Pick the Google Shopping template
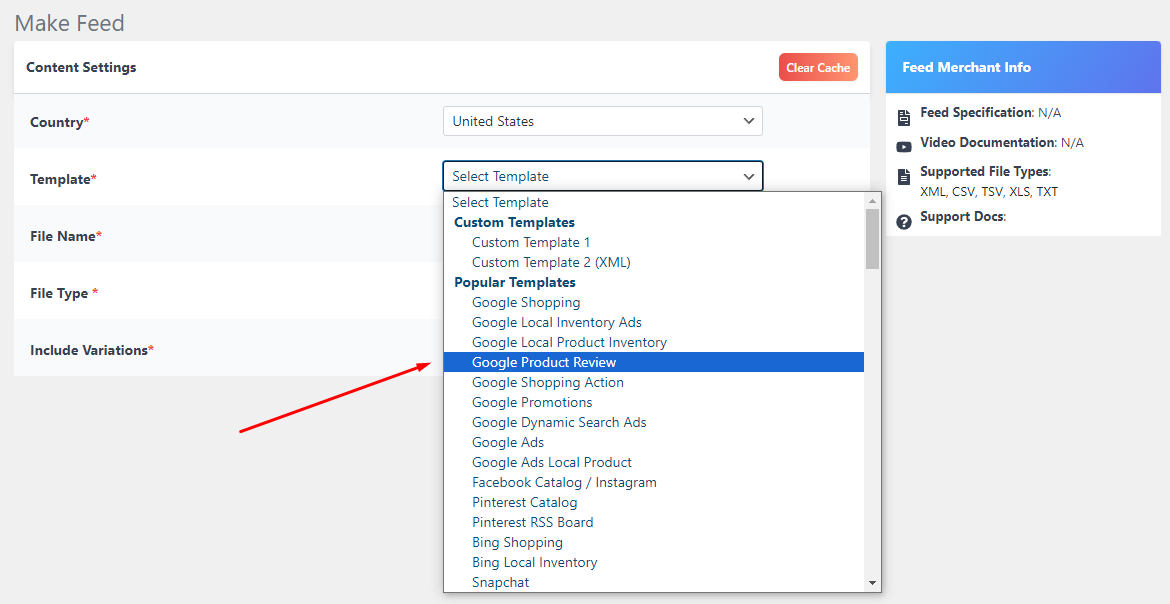This screenshot has height=604, width=1170. coord(526,301)
